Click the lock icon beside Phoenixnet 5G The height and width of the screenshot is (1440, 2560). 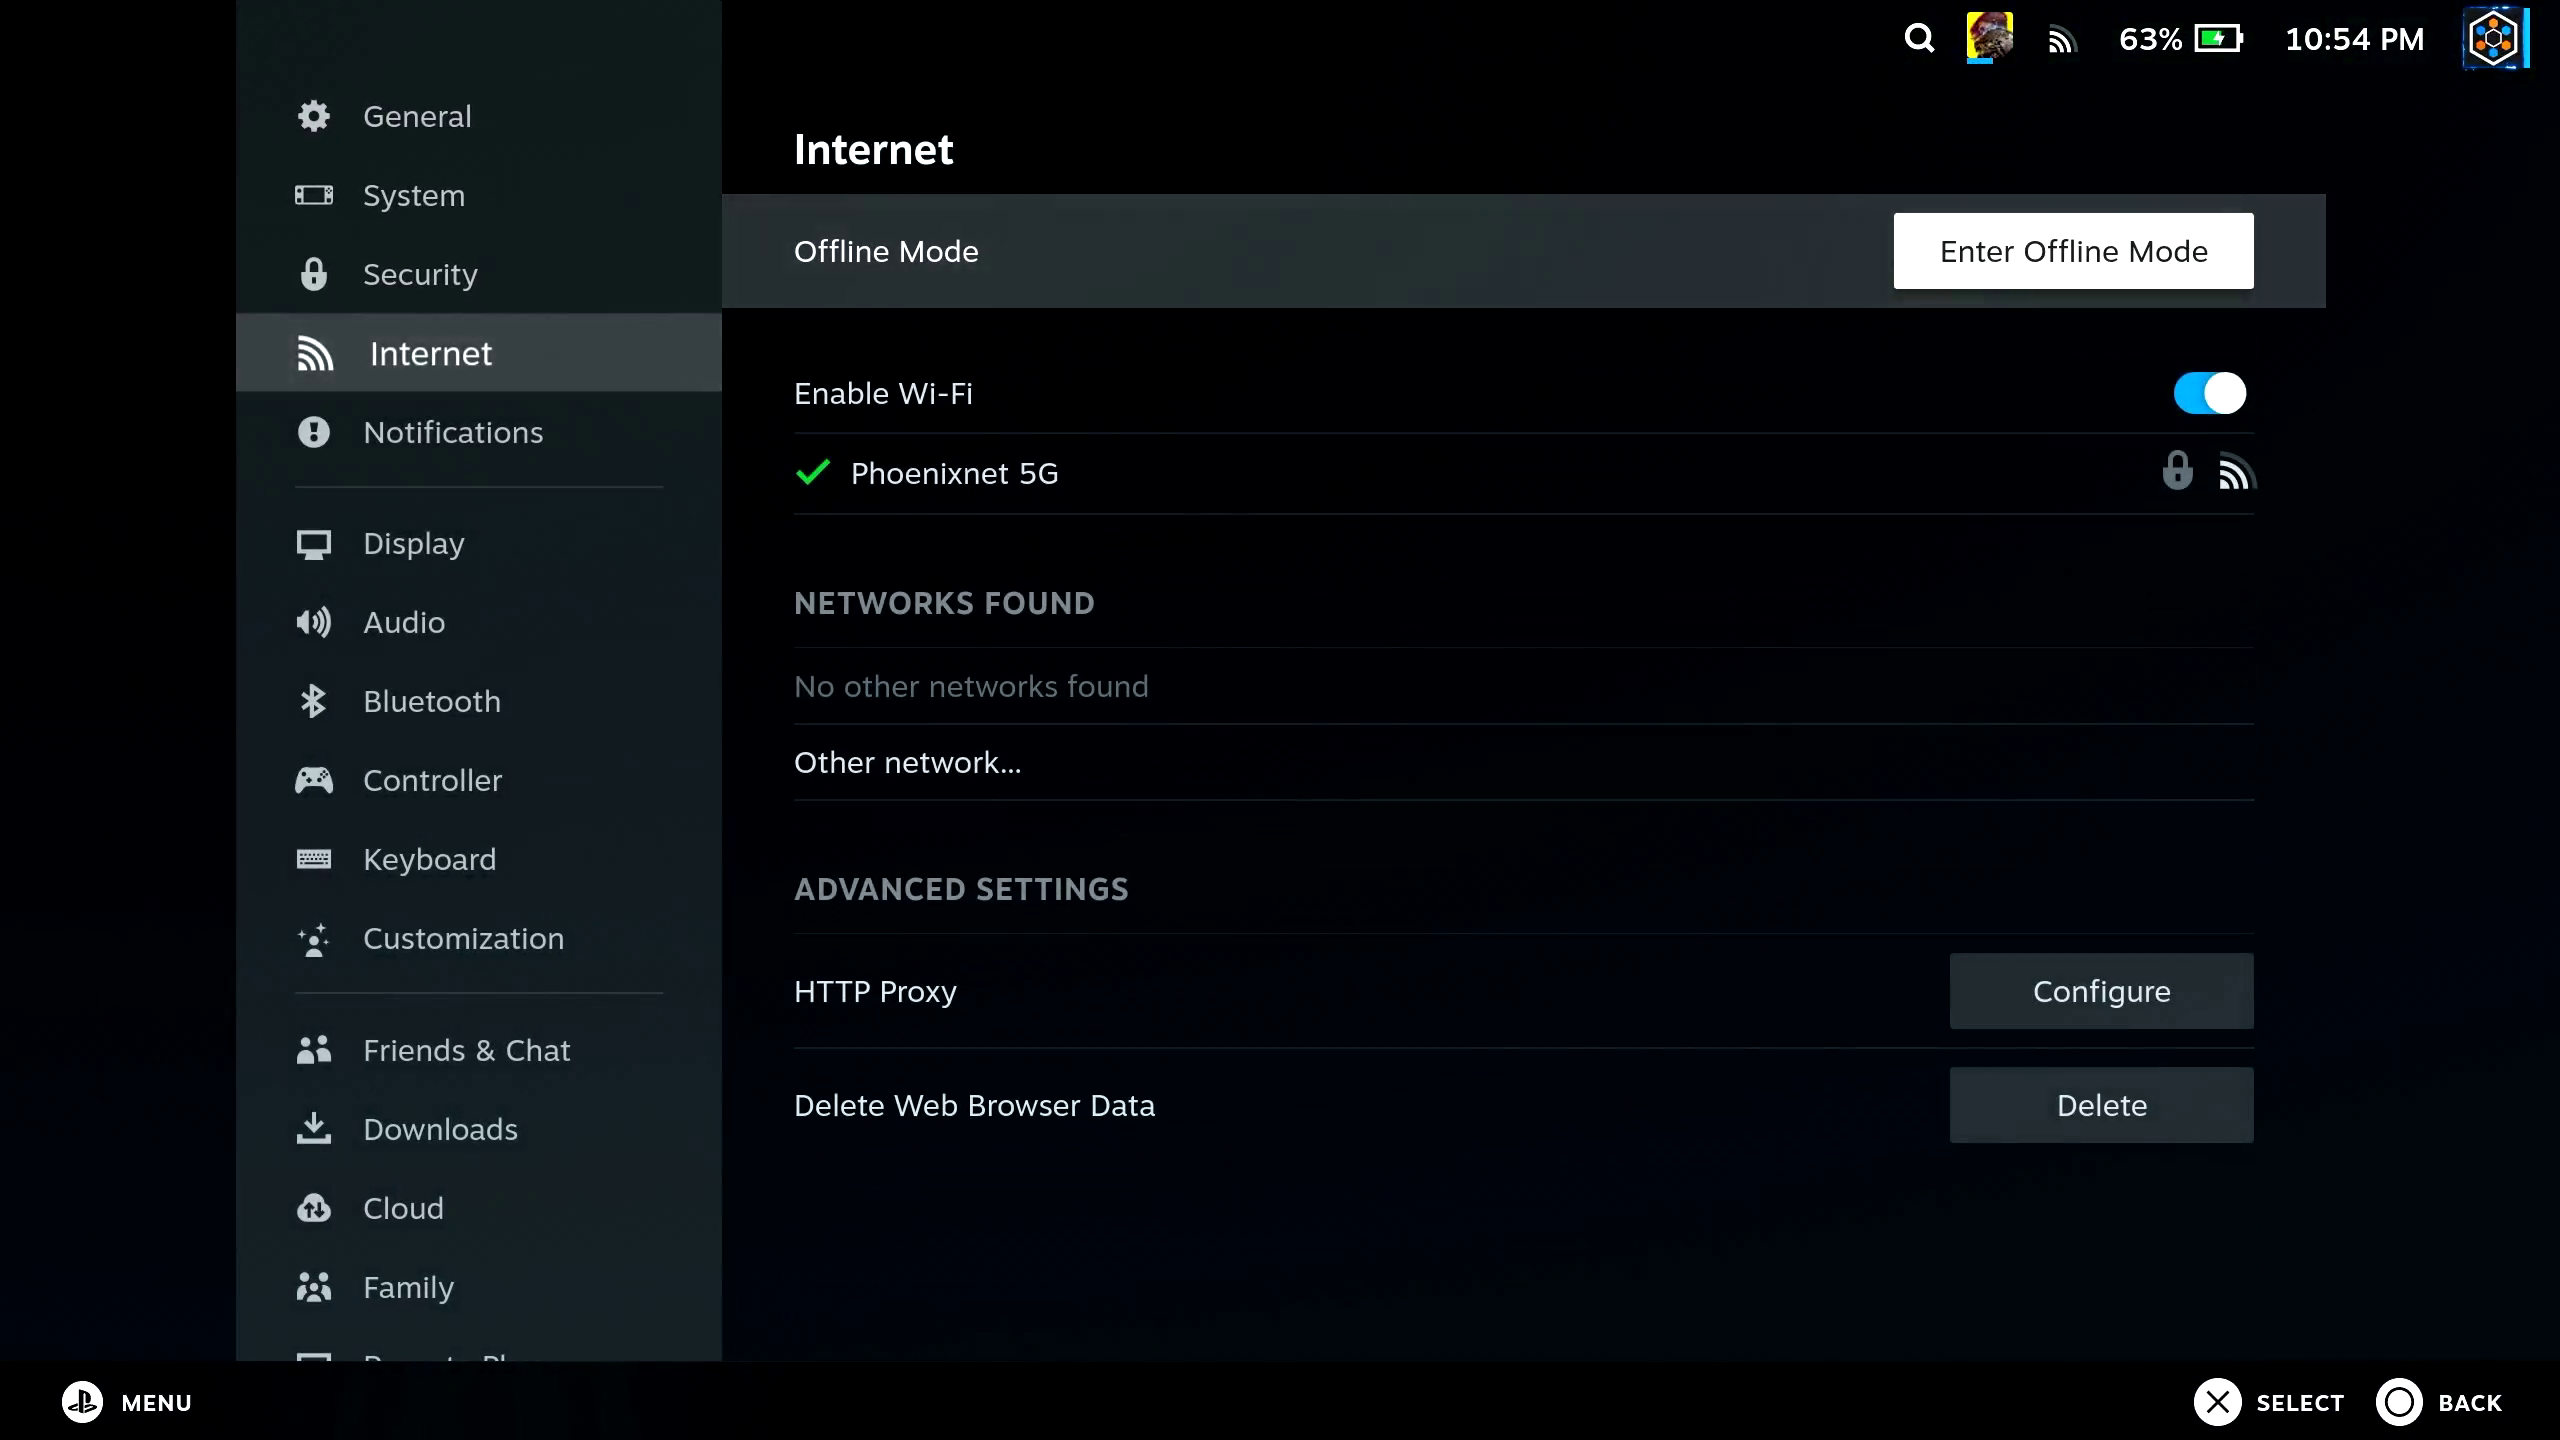coord(2177,471)
